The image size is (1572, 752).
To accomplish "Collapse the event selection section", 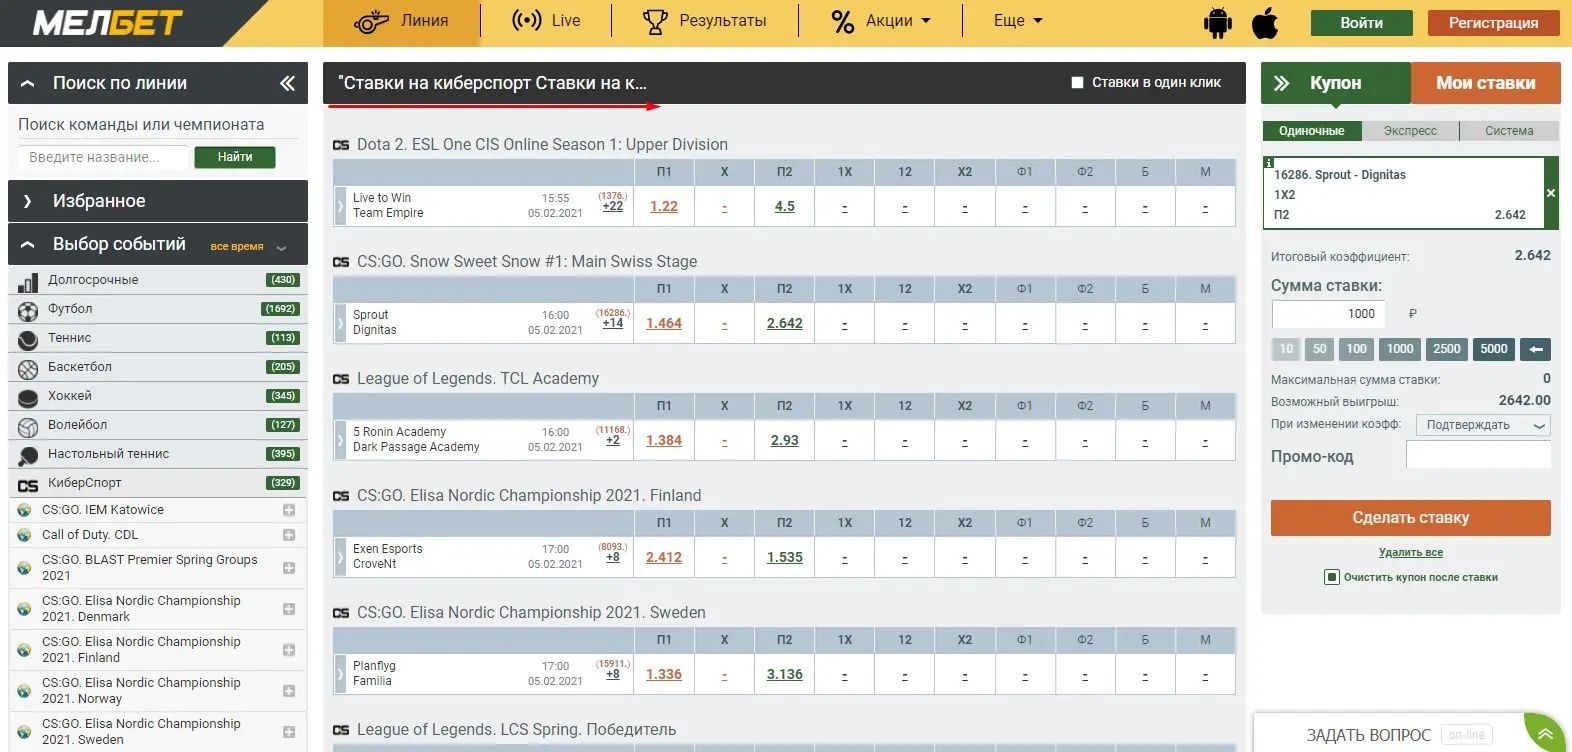I will coord(28,244).
